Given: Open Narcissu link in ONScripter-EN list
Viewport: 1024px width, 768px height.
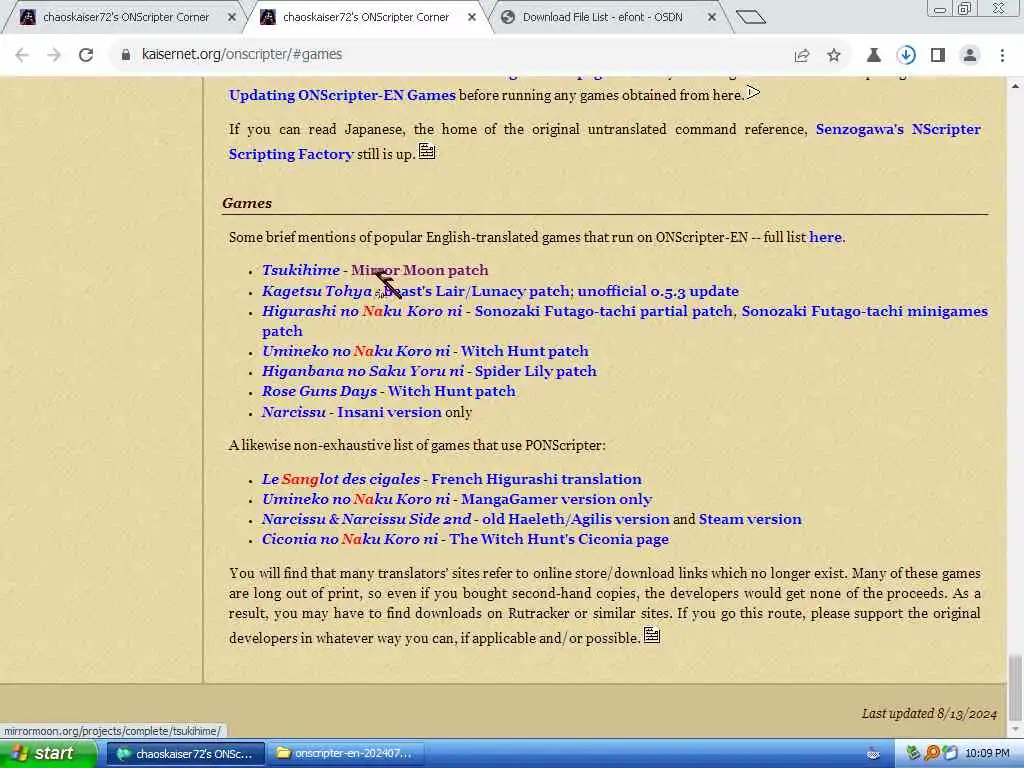Looking at the screenshot, I should [294, 412].
